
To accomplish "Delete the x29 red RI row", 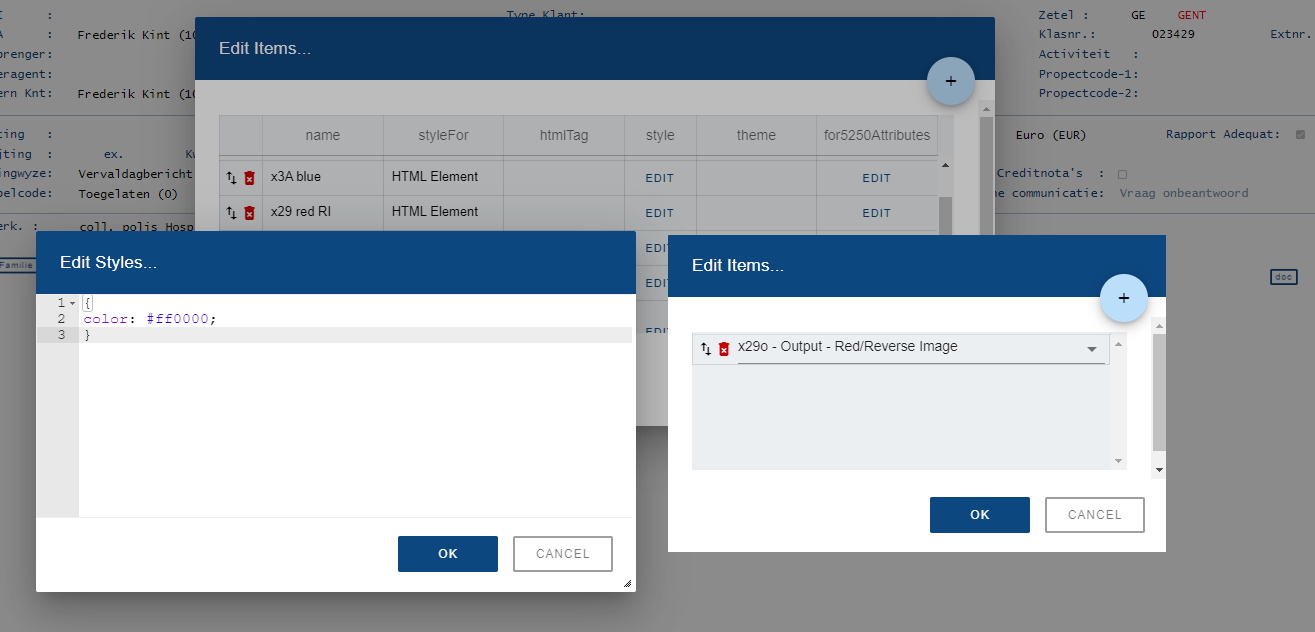I will (x=250, y=213).
